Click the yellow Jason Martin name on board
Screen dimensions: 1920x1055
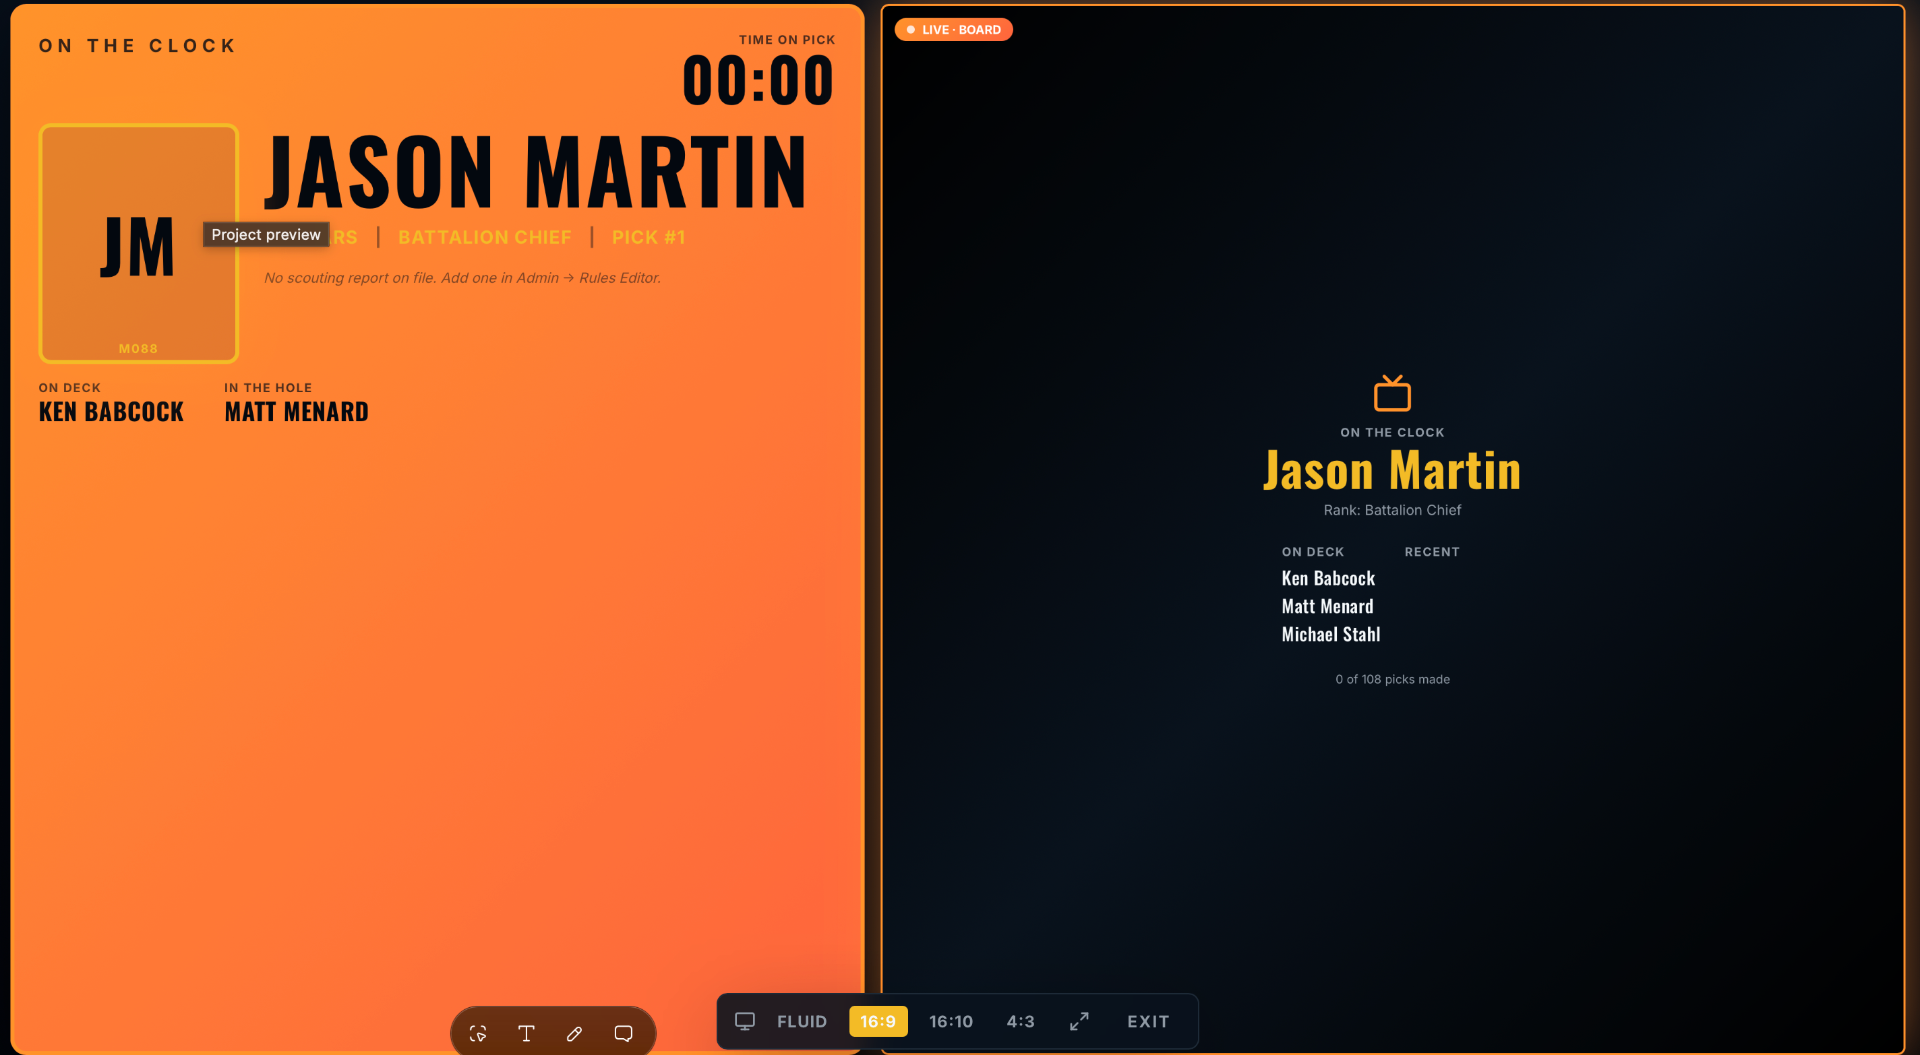[x=1392, y=471]
